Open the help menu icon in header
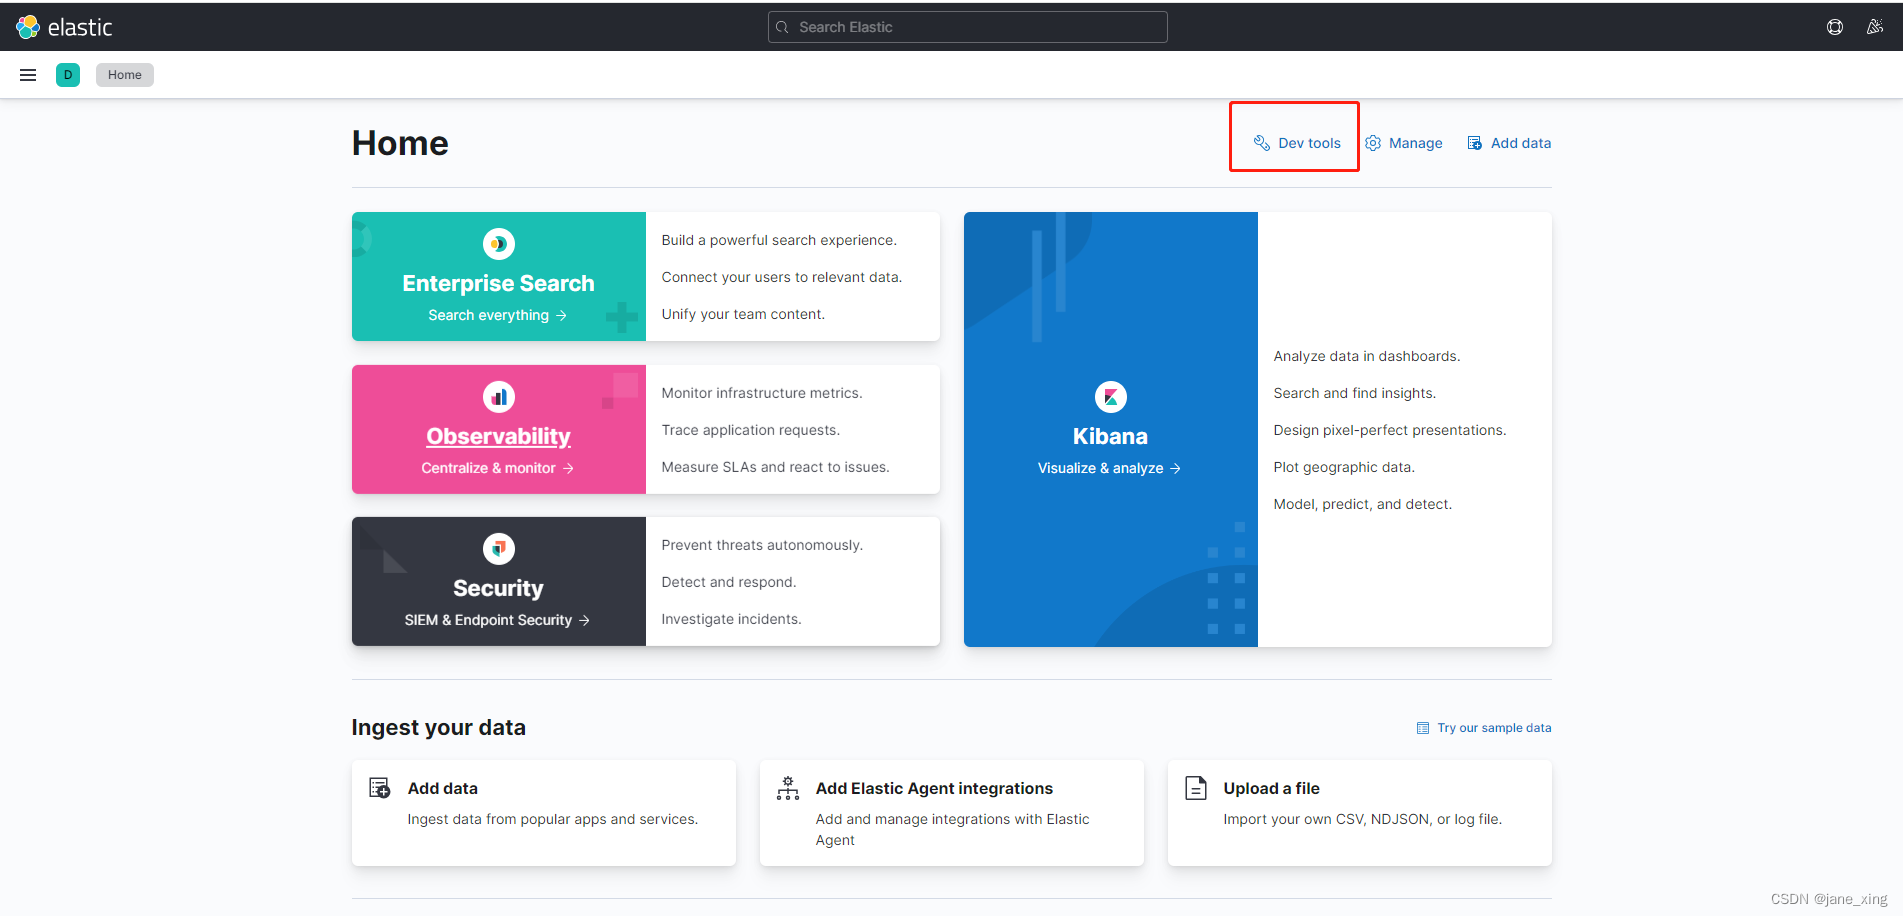 (1834, 27)
